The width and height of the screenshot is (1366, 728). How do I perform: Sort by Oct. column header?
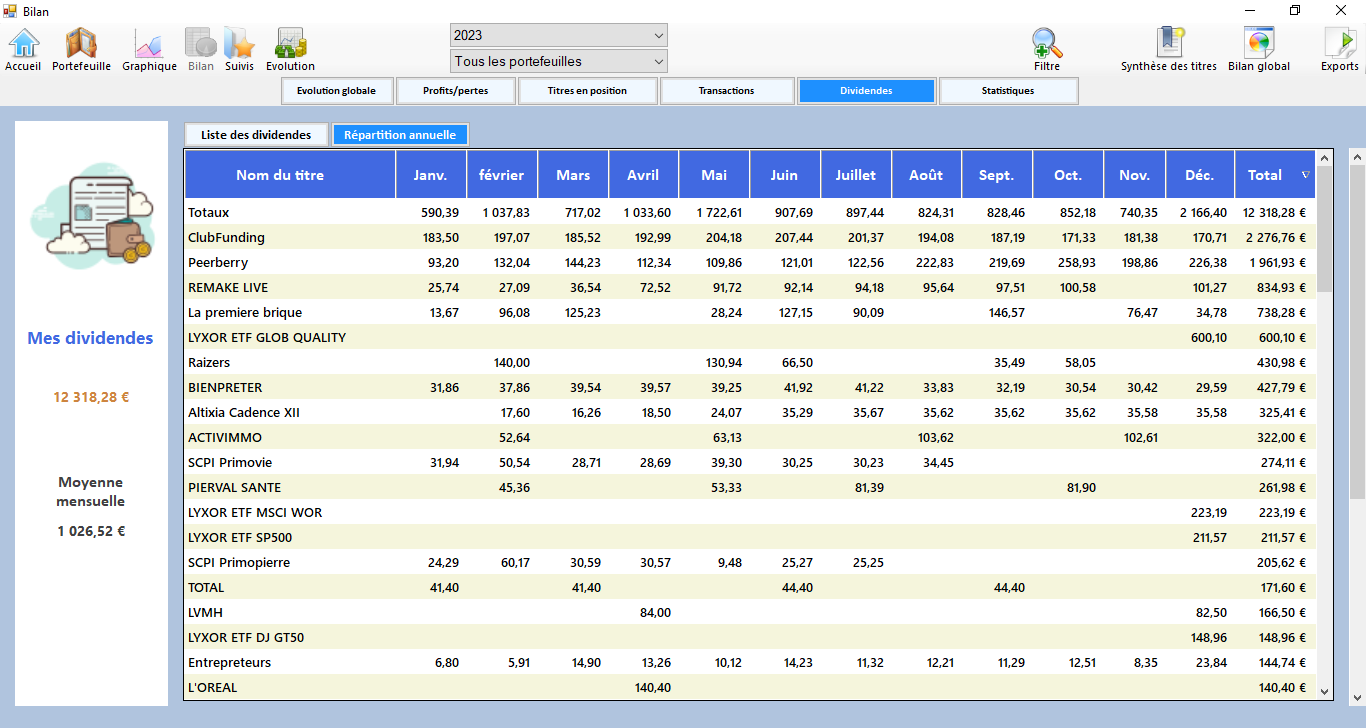pos(1068,175)
